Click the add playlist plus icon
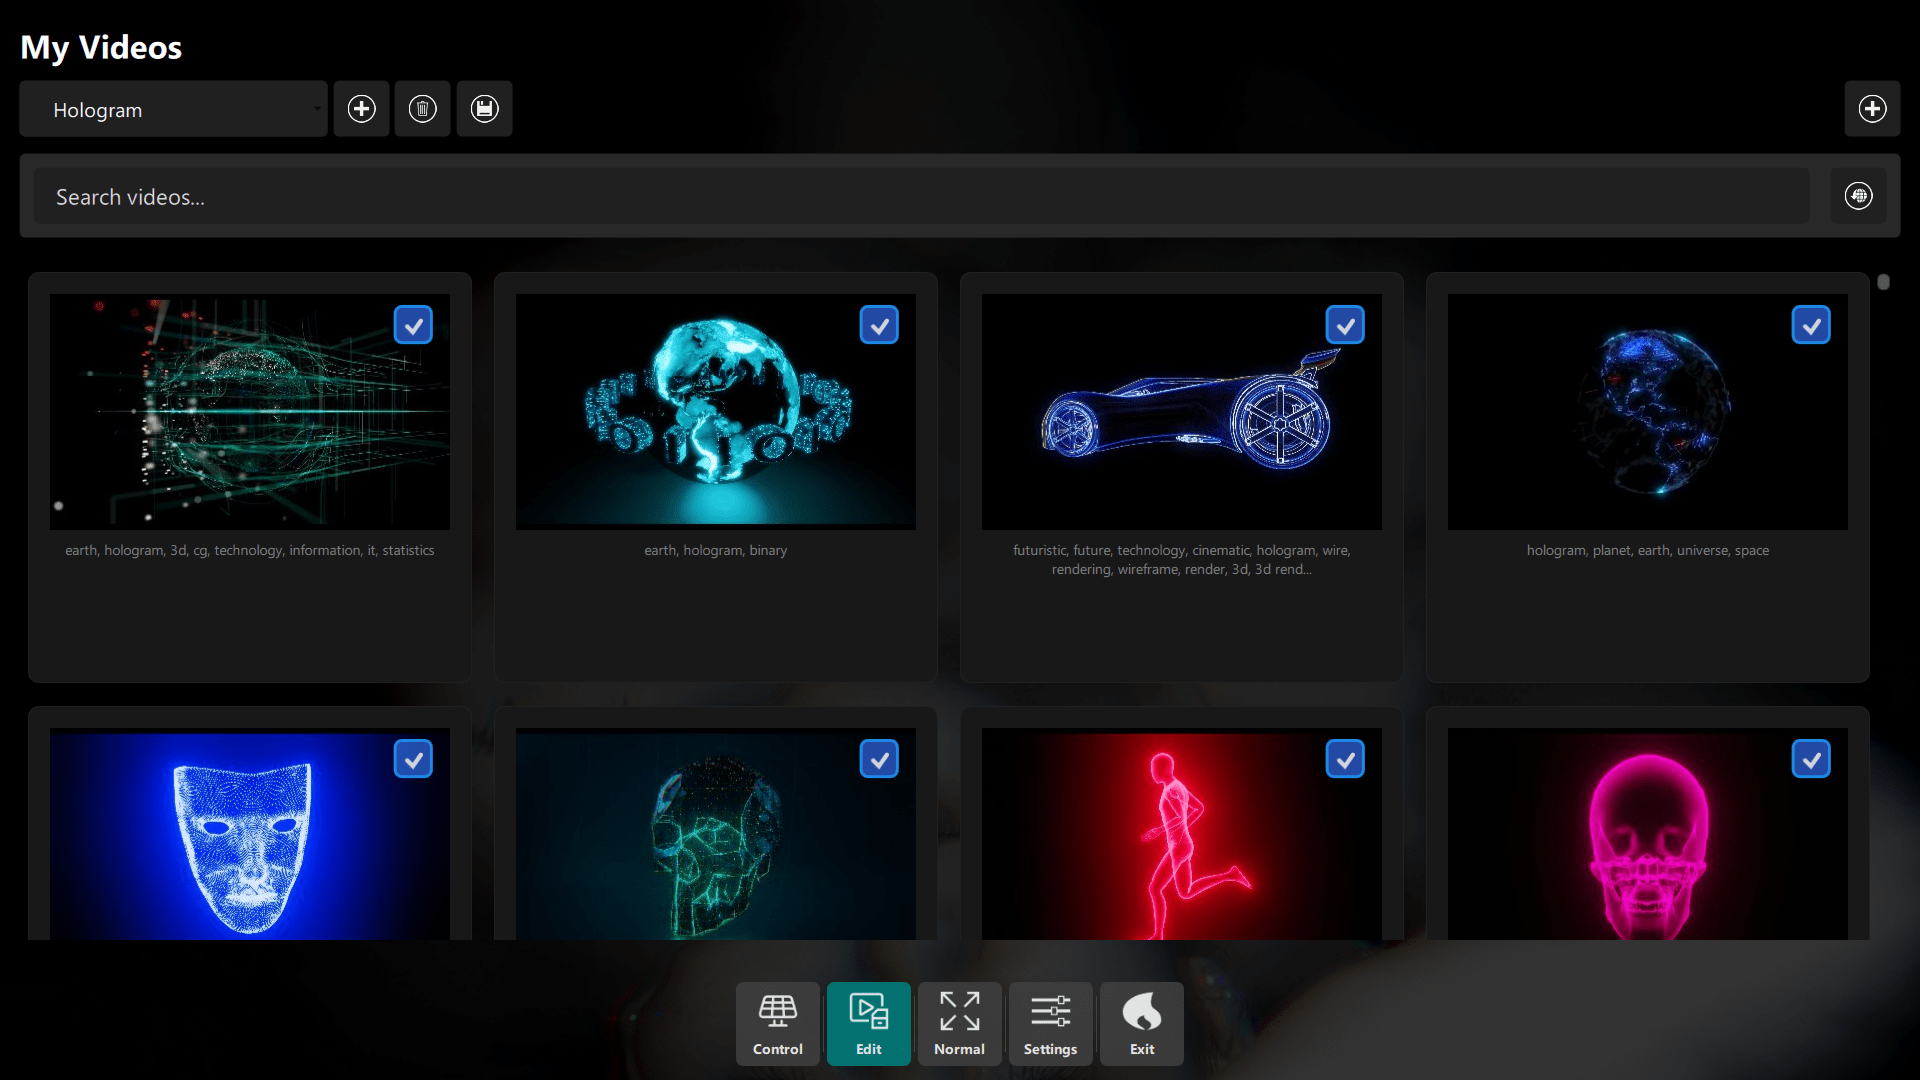Viewport: 1920px width, 1080px height. (361, 109)
